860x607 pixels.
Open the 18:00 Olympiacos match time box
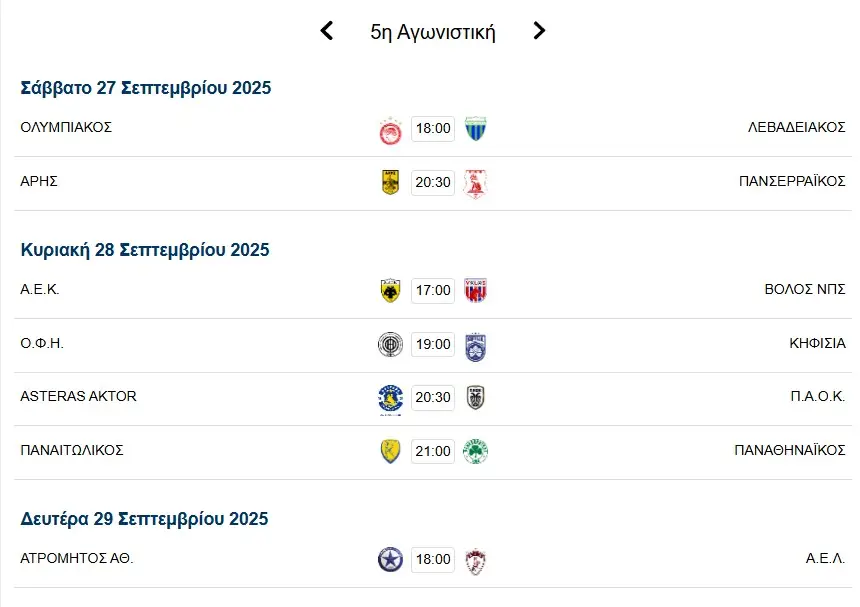433,129
